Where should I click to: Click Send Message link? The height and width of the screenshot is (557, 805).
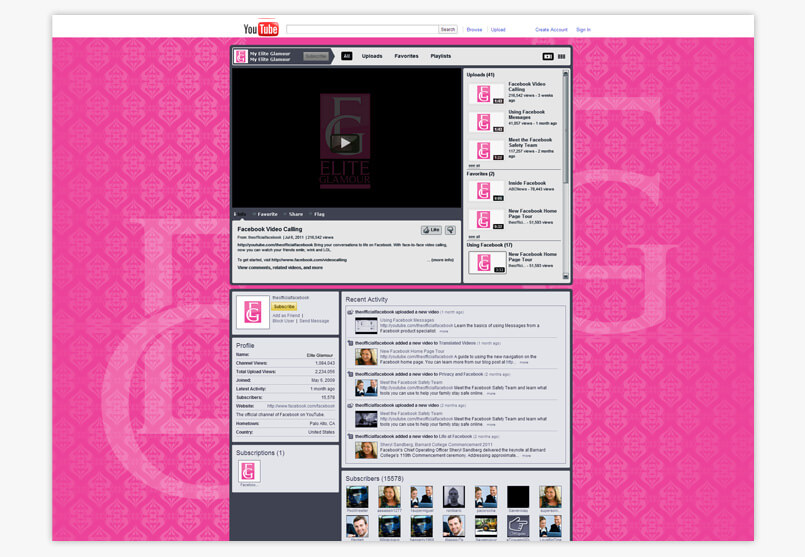pos(314,321)
